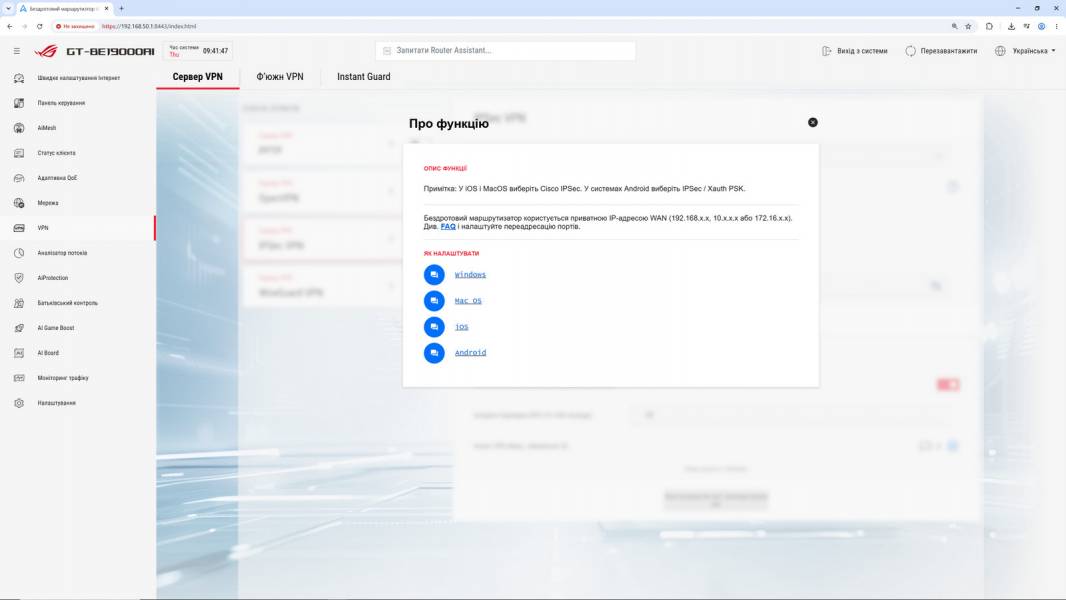
Task: Click the Windows setup guide chat icon
Action: pyautogui.click(x=434, y=275)
